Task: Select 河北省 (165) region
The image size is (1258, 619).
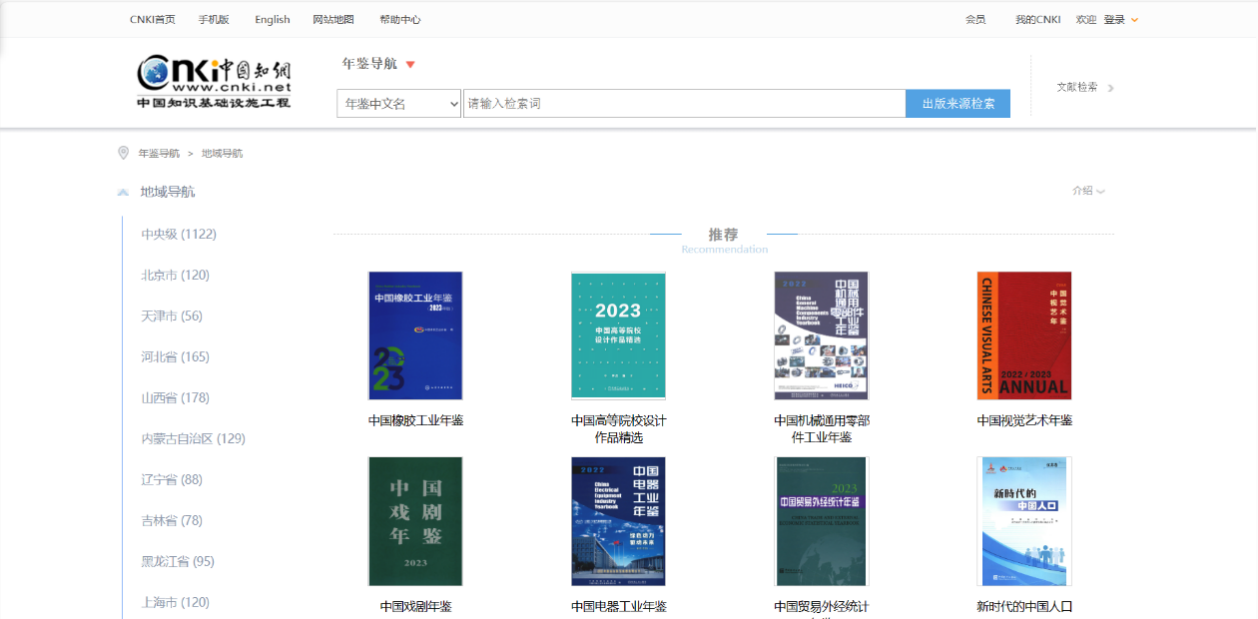Action: 175,357
